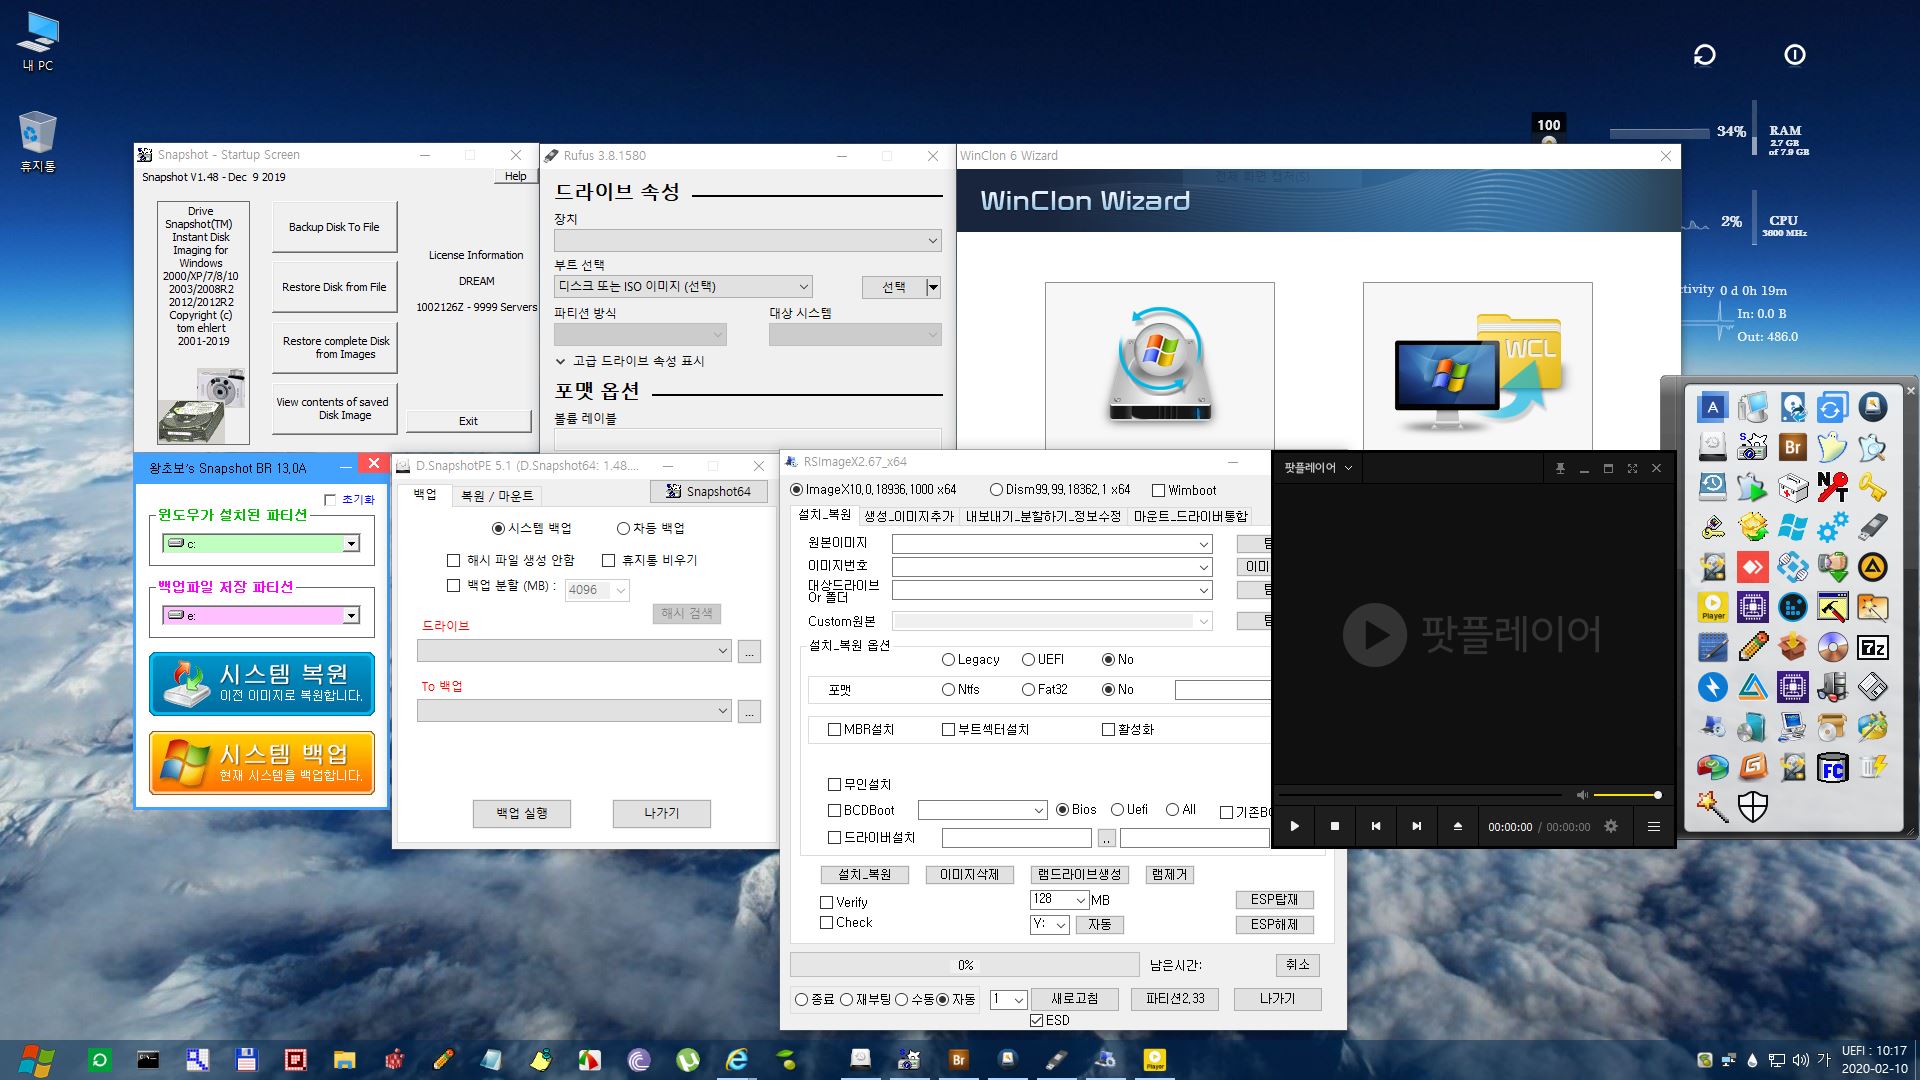Check 초기화 box in Snapshot BR
The height and width of the screenshot is (1080, 1920).
tap(330, 500)
